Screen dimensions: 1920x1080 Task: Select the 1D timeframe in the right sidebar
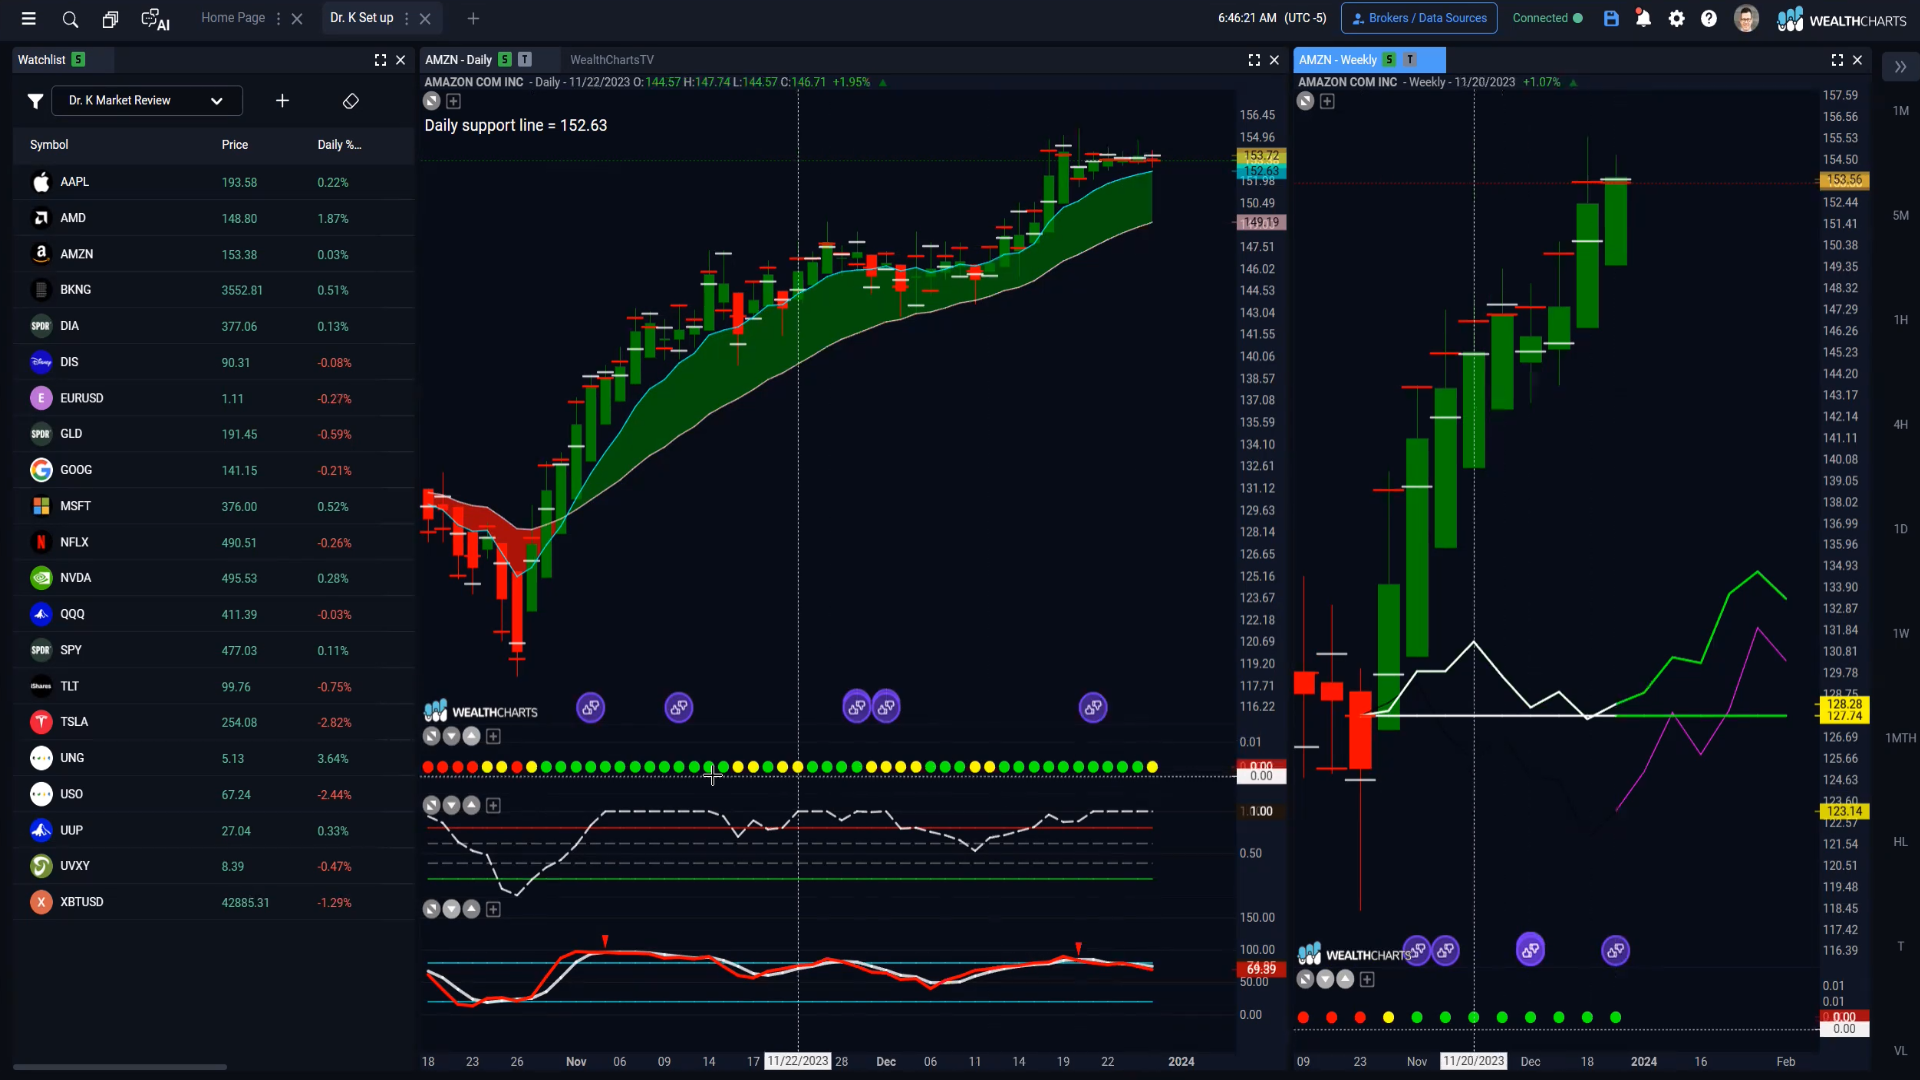(x=1900, y=530)
